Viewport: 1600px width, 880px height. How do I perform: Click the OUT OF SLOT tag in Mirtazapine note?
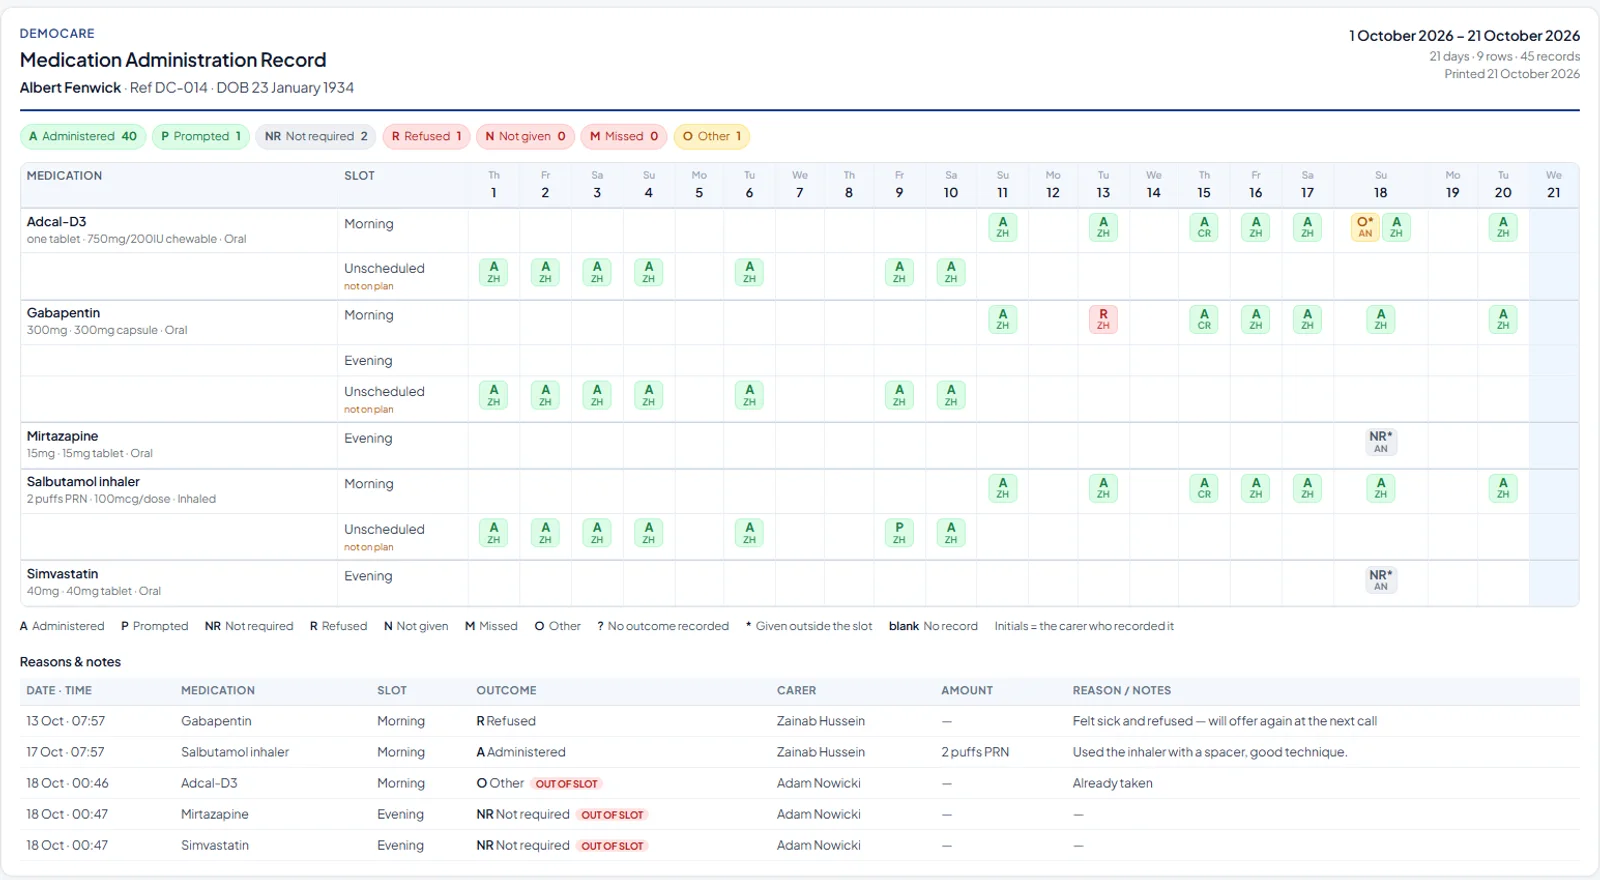tap(612, 815)
